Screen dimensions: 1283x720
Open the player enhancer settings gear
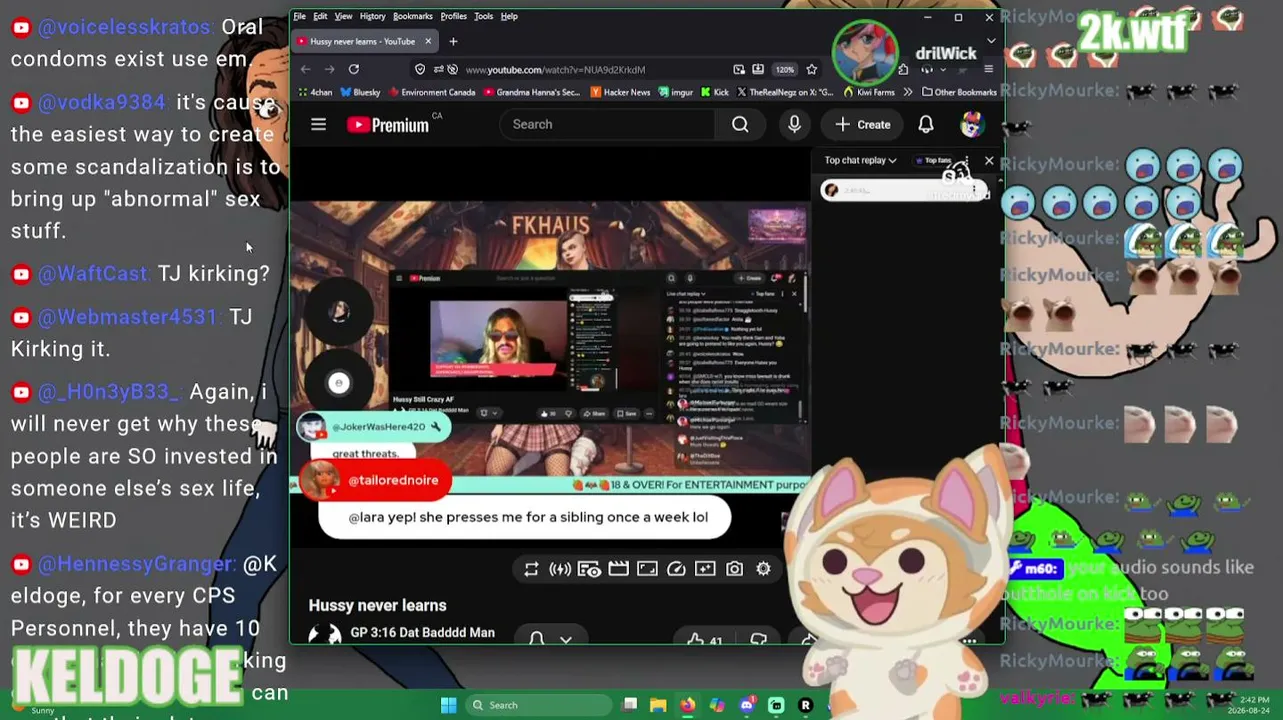point(763,569)
